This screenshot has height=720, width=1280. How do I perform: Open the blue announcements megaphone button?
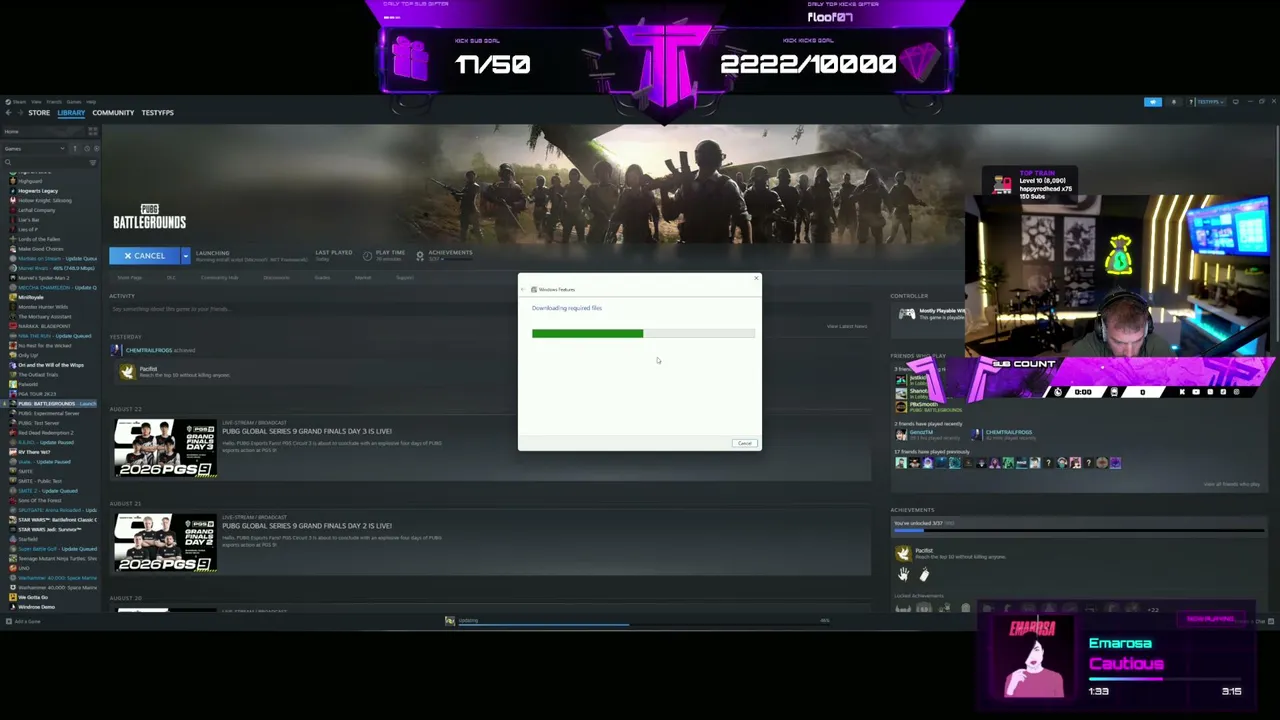coord(1153,102)
